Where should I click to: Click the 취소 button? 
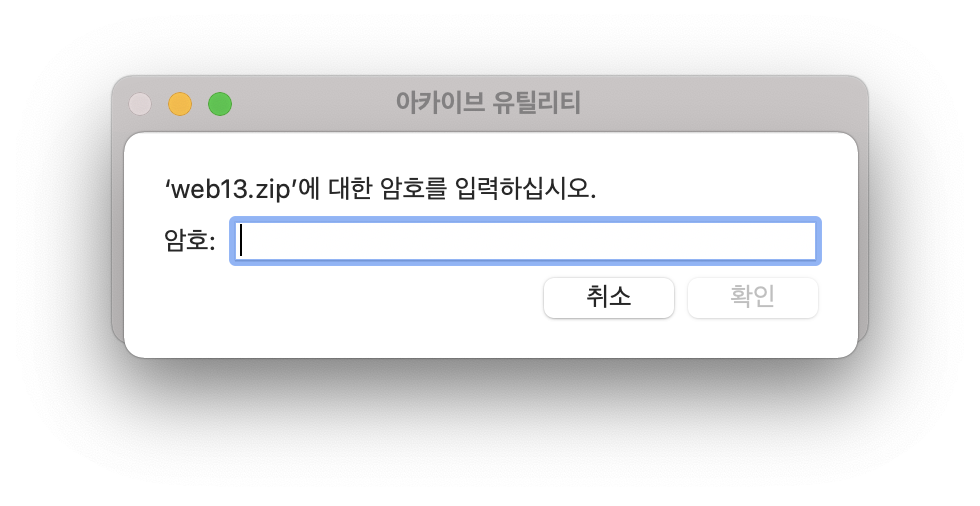pos(609,298)
